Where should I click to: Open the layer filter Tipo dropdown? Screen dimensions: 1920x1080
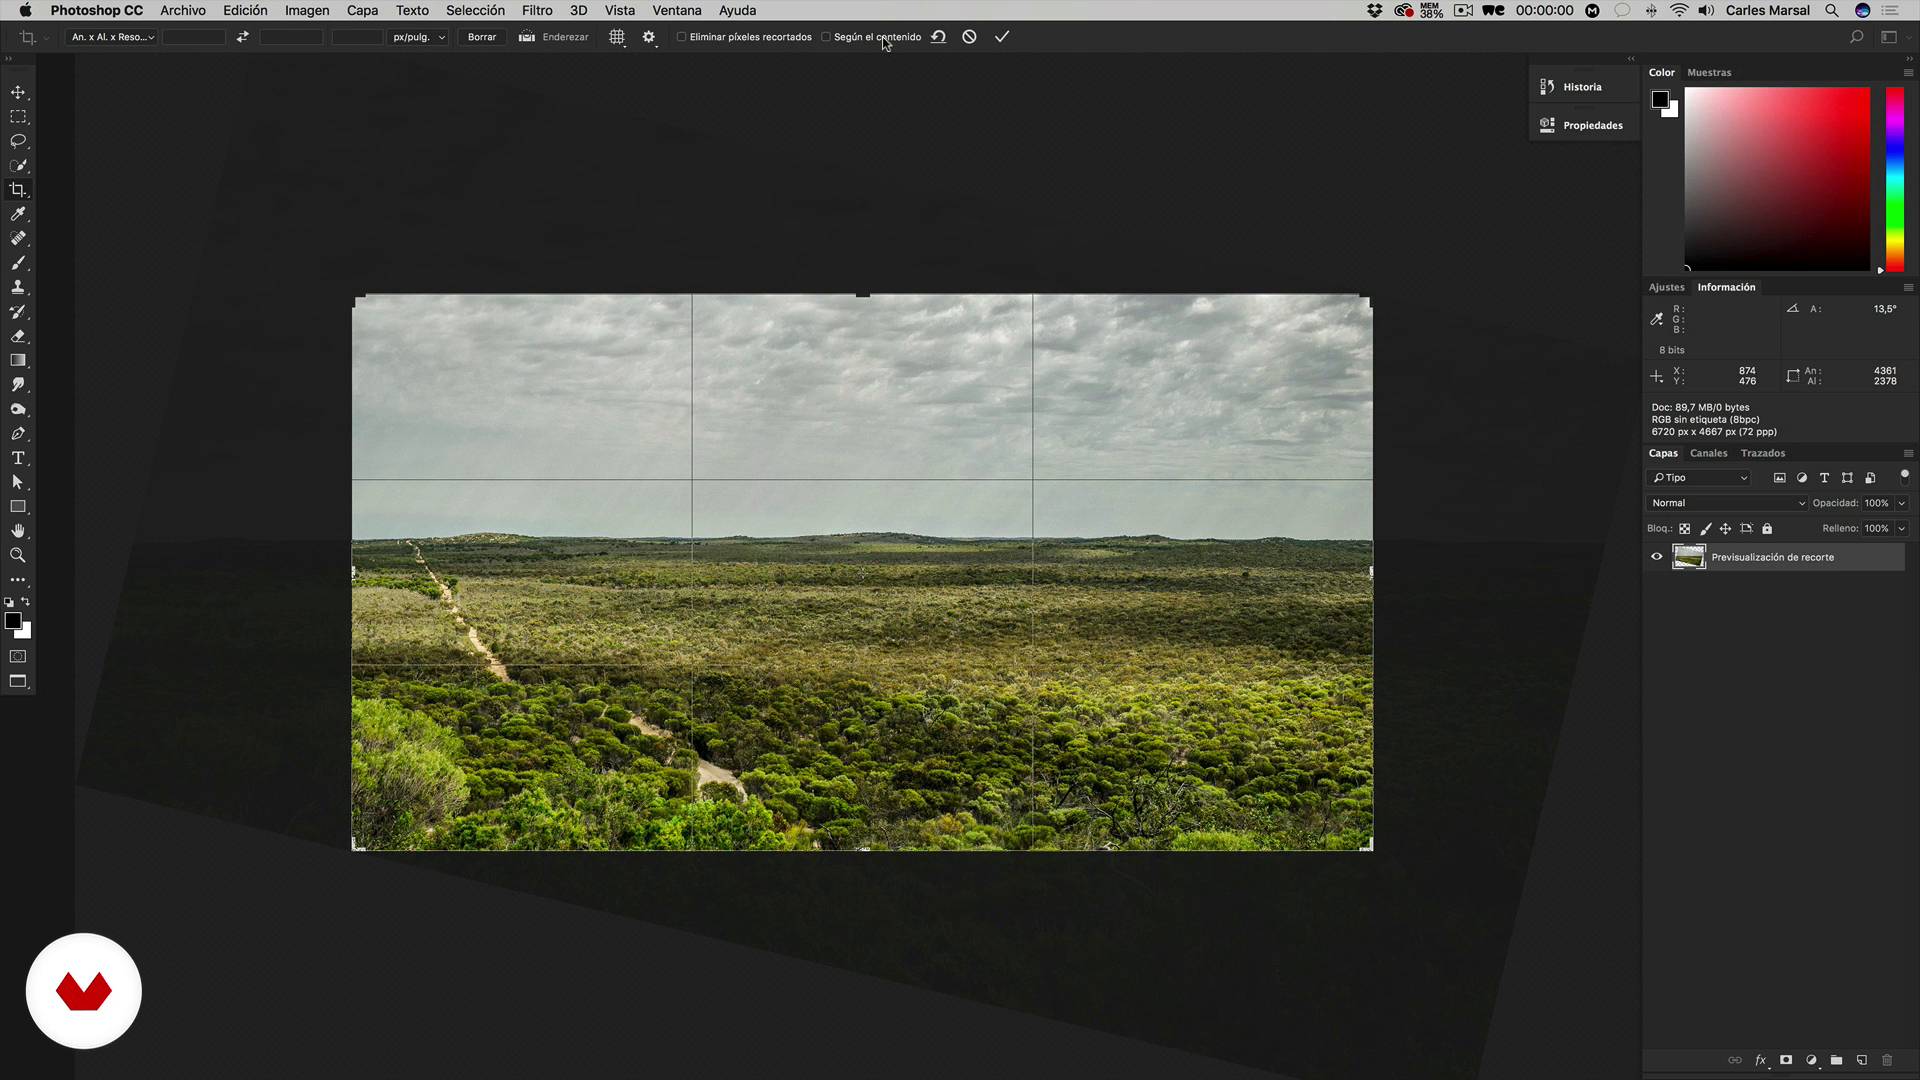1700,478
